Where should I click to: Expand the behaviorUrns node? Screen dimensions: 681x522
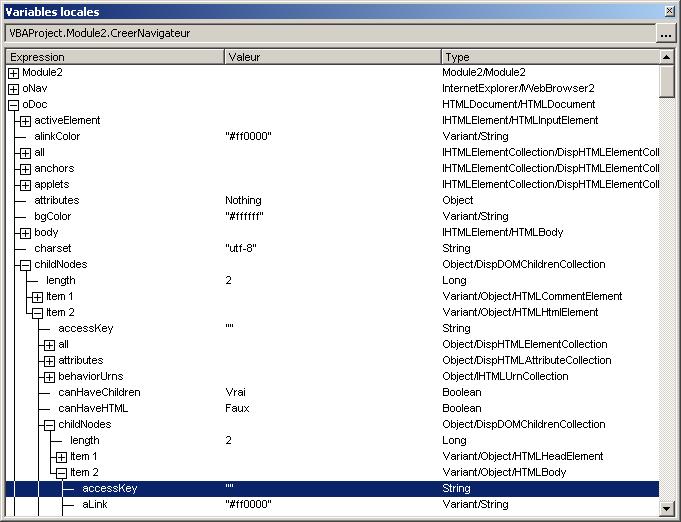49,377
